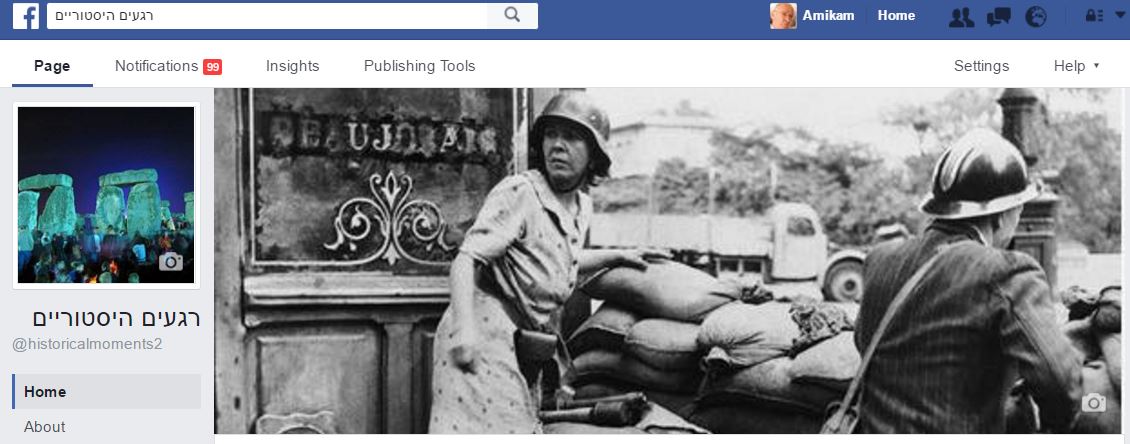Screen dimensions: 1130x444
Task: Expand the Help dropdown
Action: coord(1076,66)
